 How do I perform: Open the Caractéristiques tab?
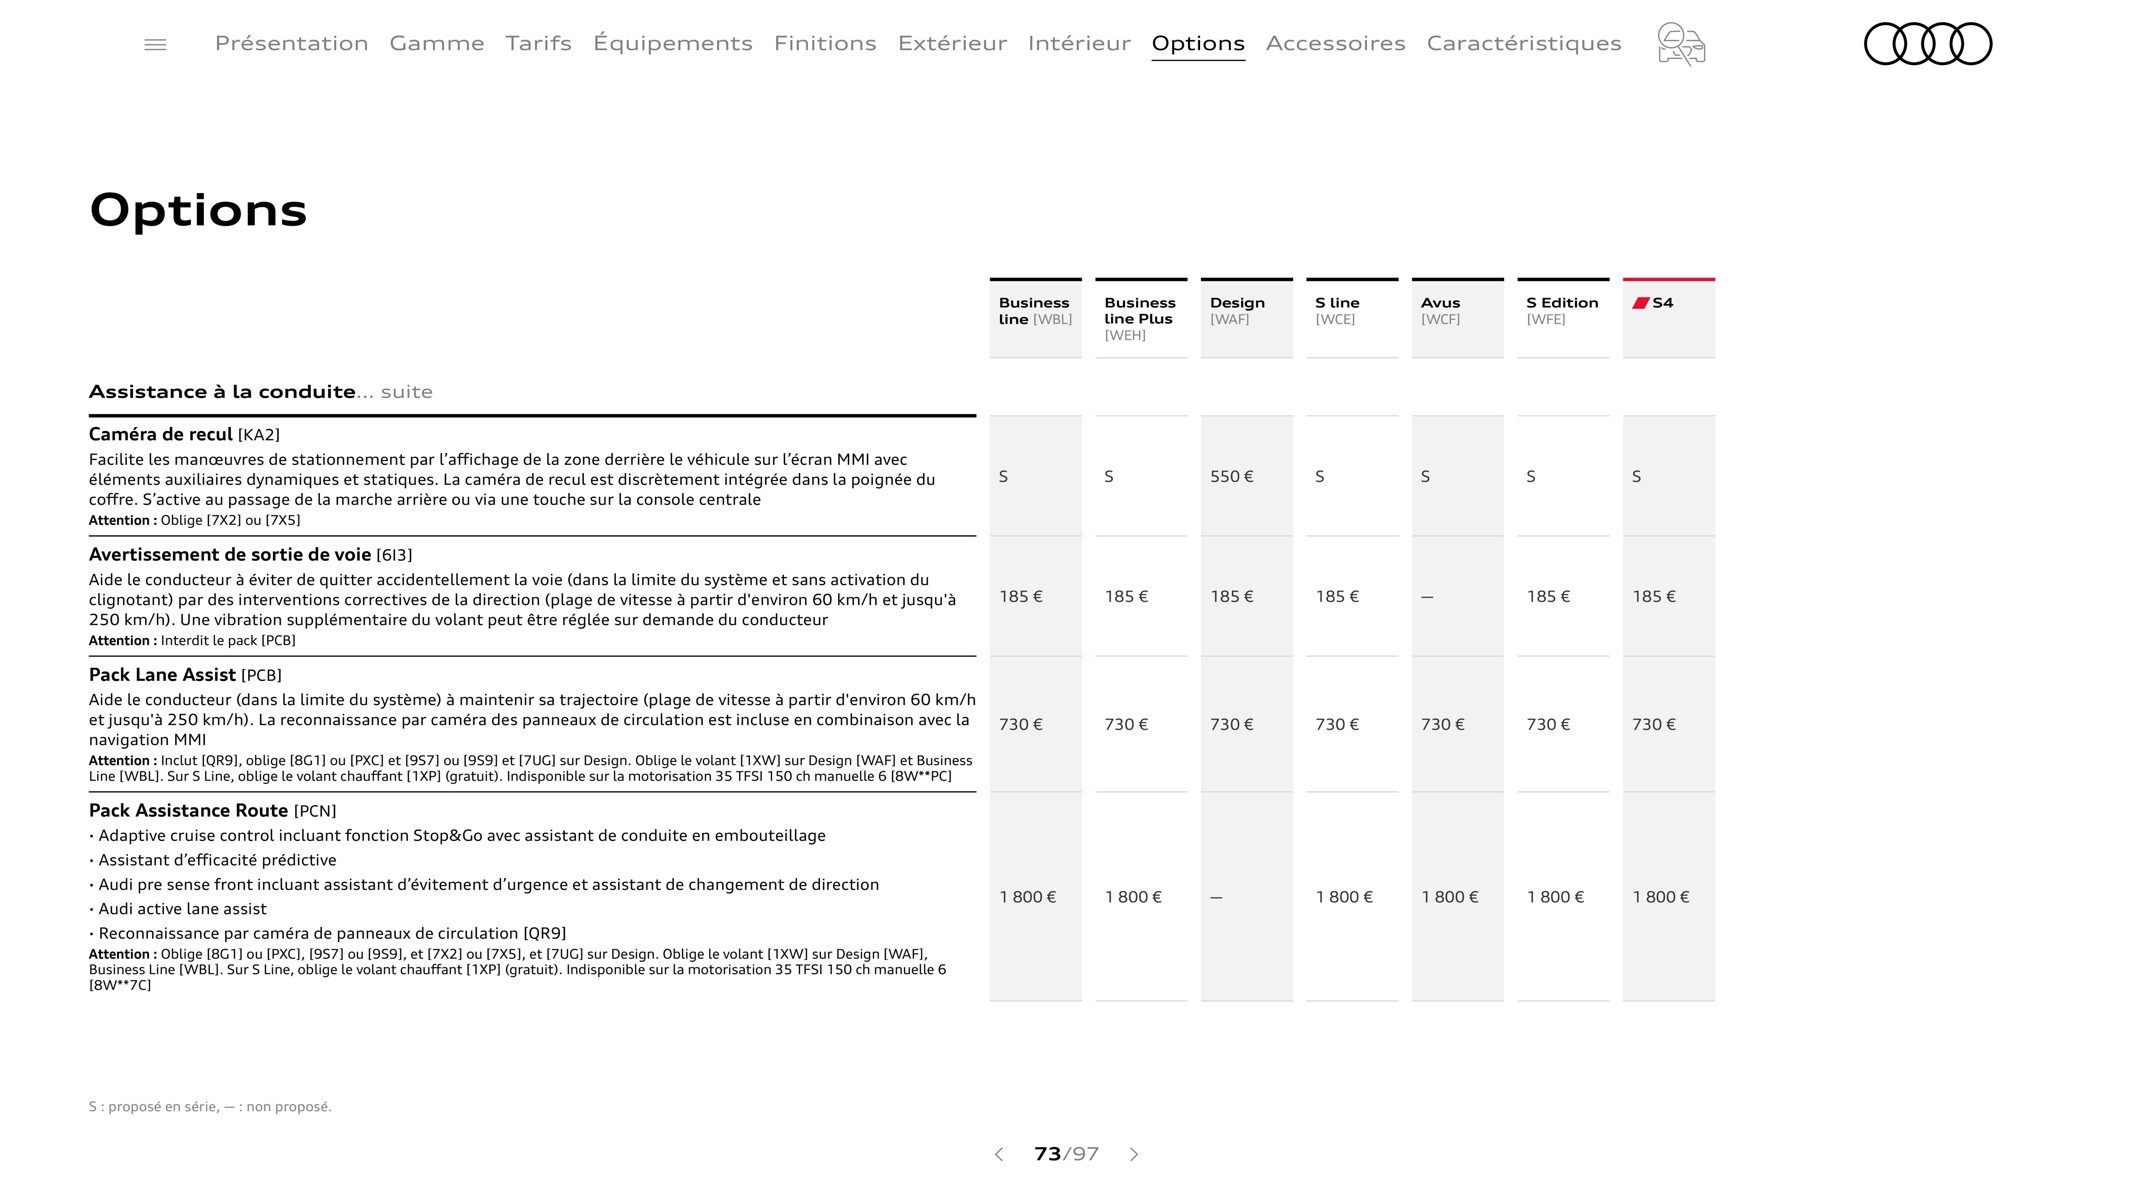tap(1524, 43)
